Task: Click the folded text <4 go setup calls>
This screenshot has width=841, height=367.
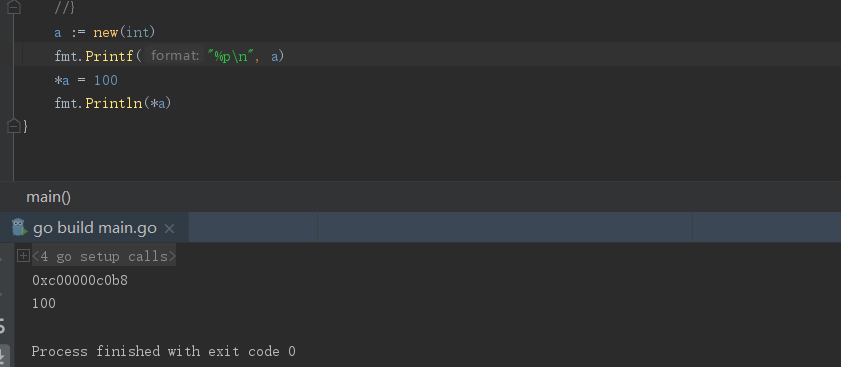Action: (x=104, y=256)
